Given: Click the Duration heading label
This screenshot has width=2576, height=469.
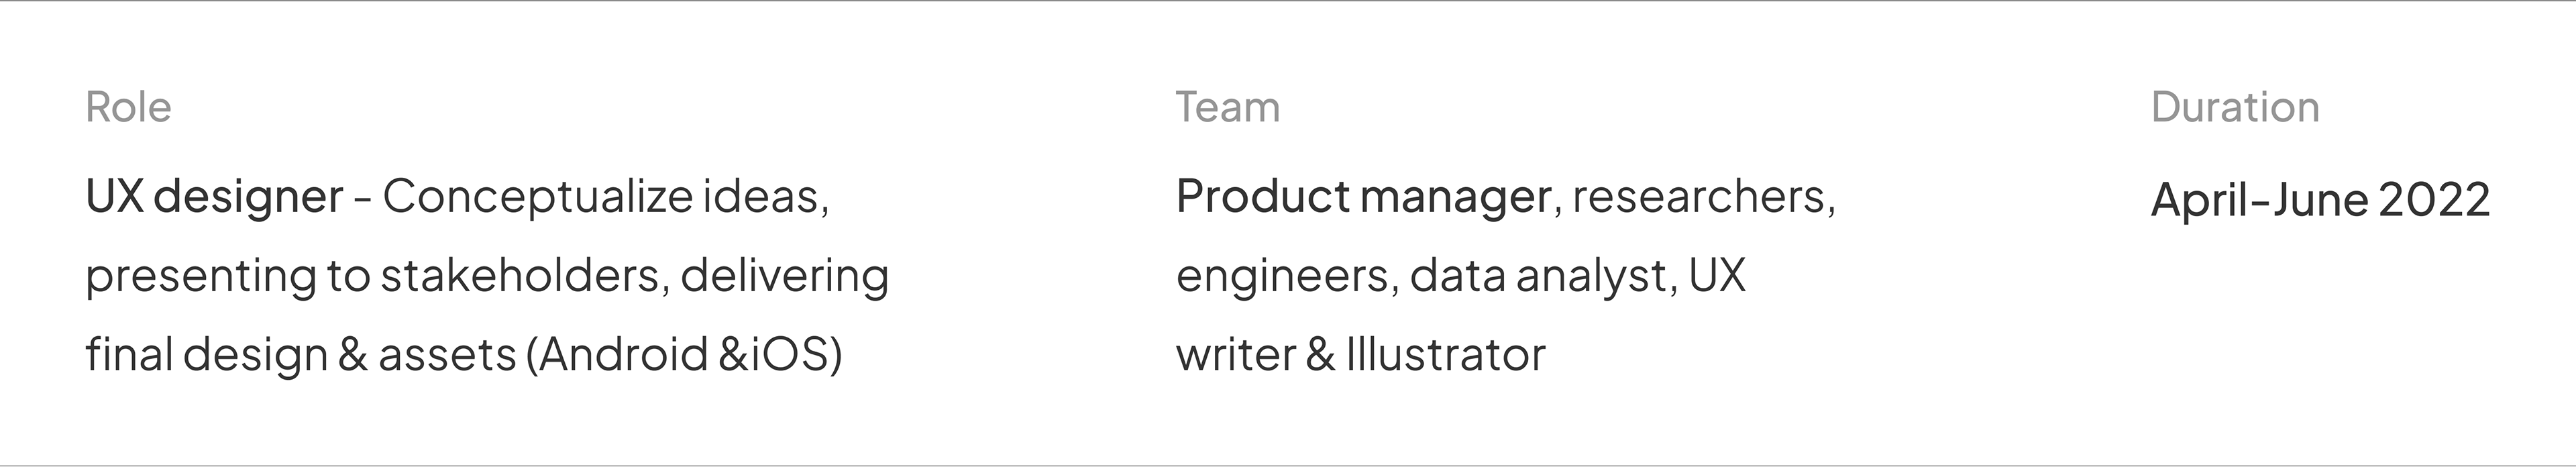Looking at the screenshot, I should tap(2235, 107).
